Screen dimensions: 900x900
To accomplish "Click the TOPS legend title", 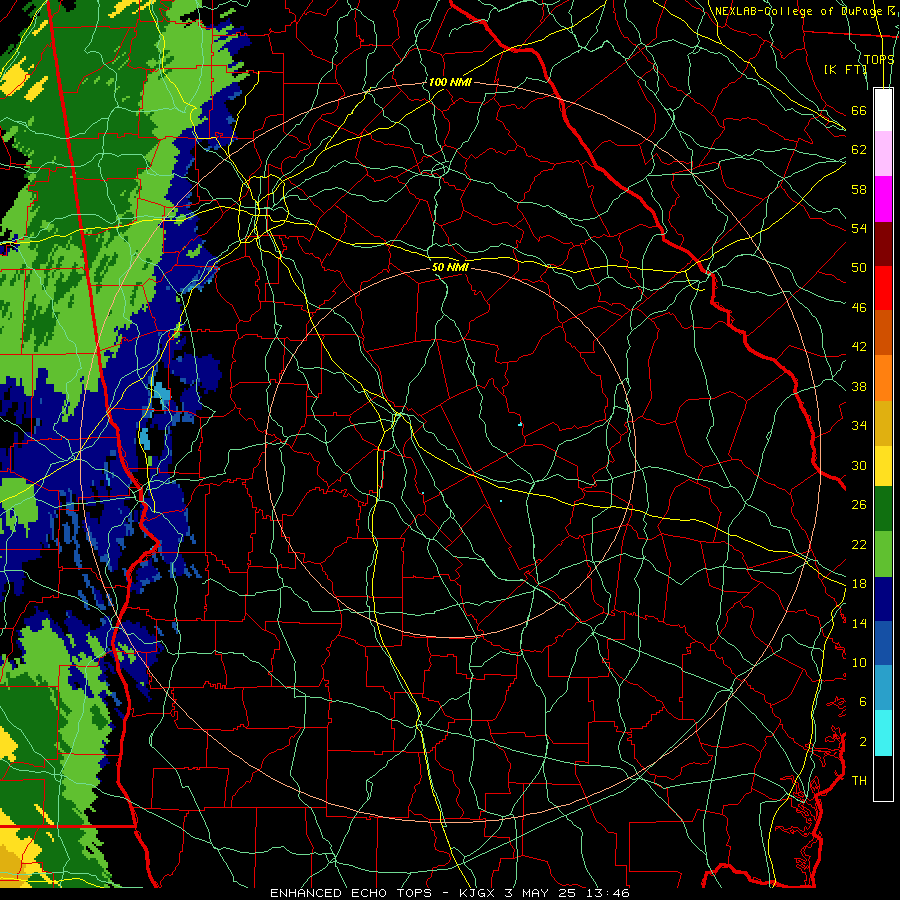I will point(879,59).
